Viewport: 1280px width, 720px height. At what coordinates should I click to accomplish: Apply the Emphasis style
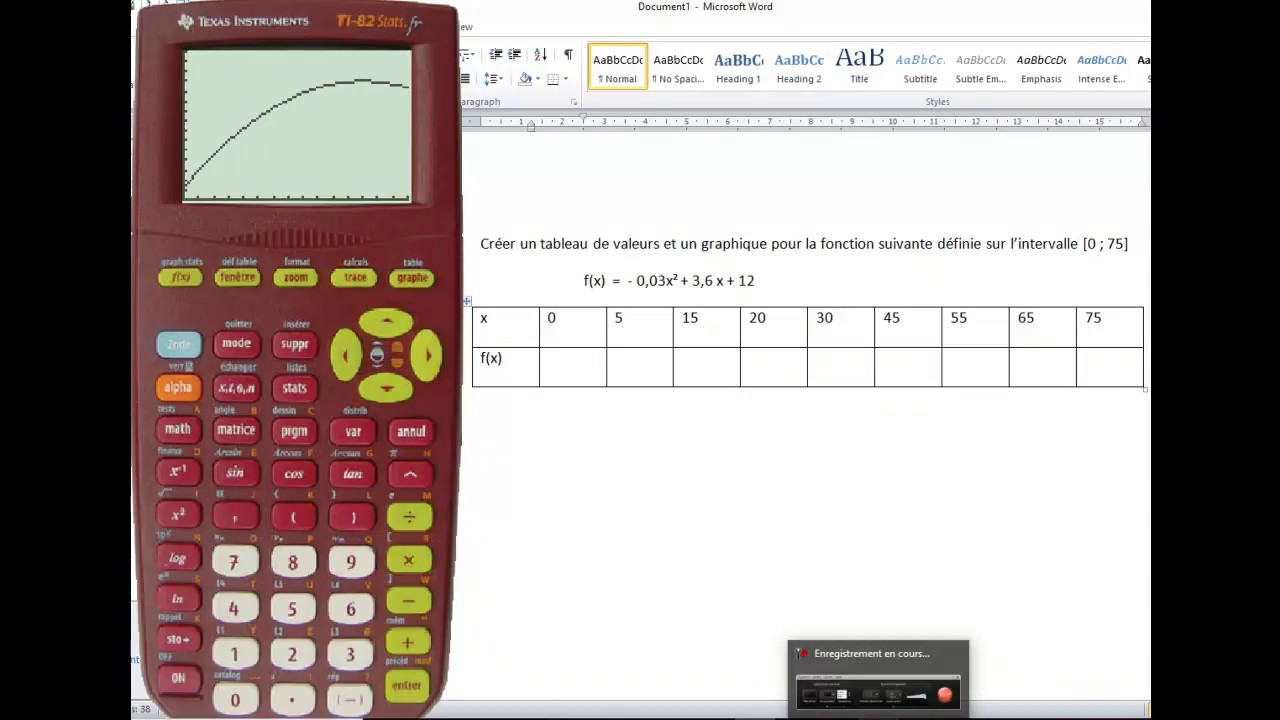(1041, 66)
